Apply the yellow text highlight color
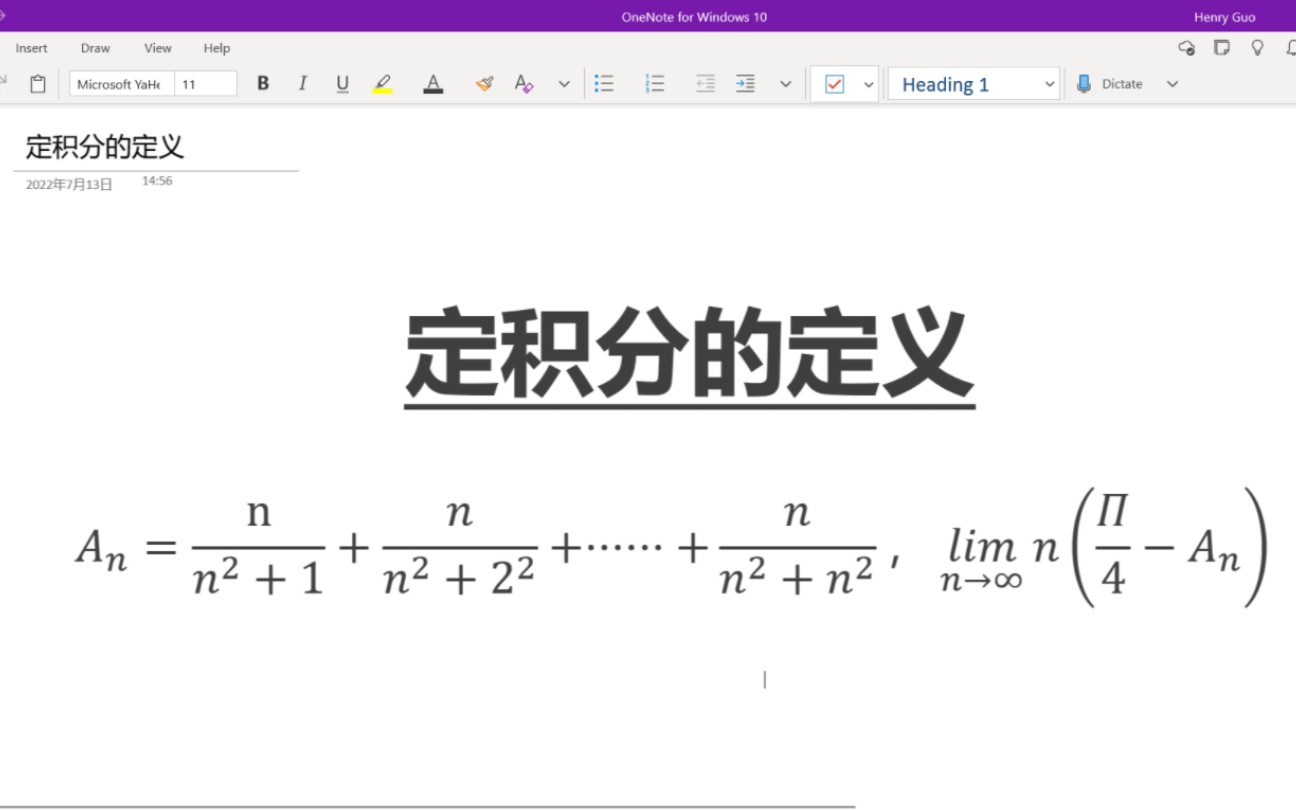1296x810 pixels. [382, 84]
